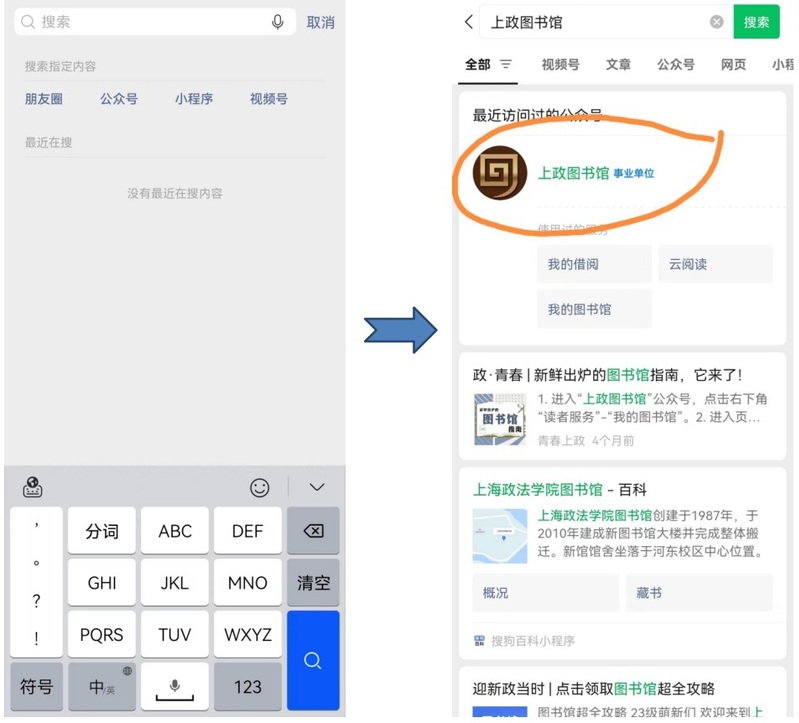Image resolution: width=799 pixels, height=723 pixels.
Task: Open the 云阅读 service
Action: click(x=715, y=264)
